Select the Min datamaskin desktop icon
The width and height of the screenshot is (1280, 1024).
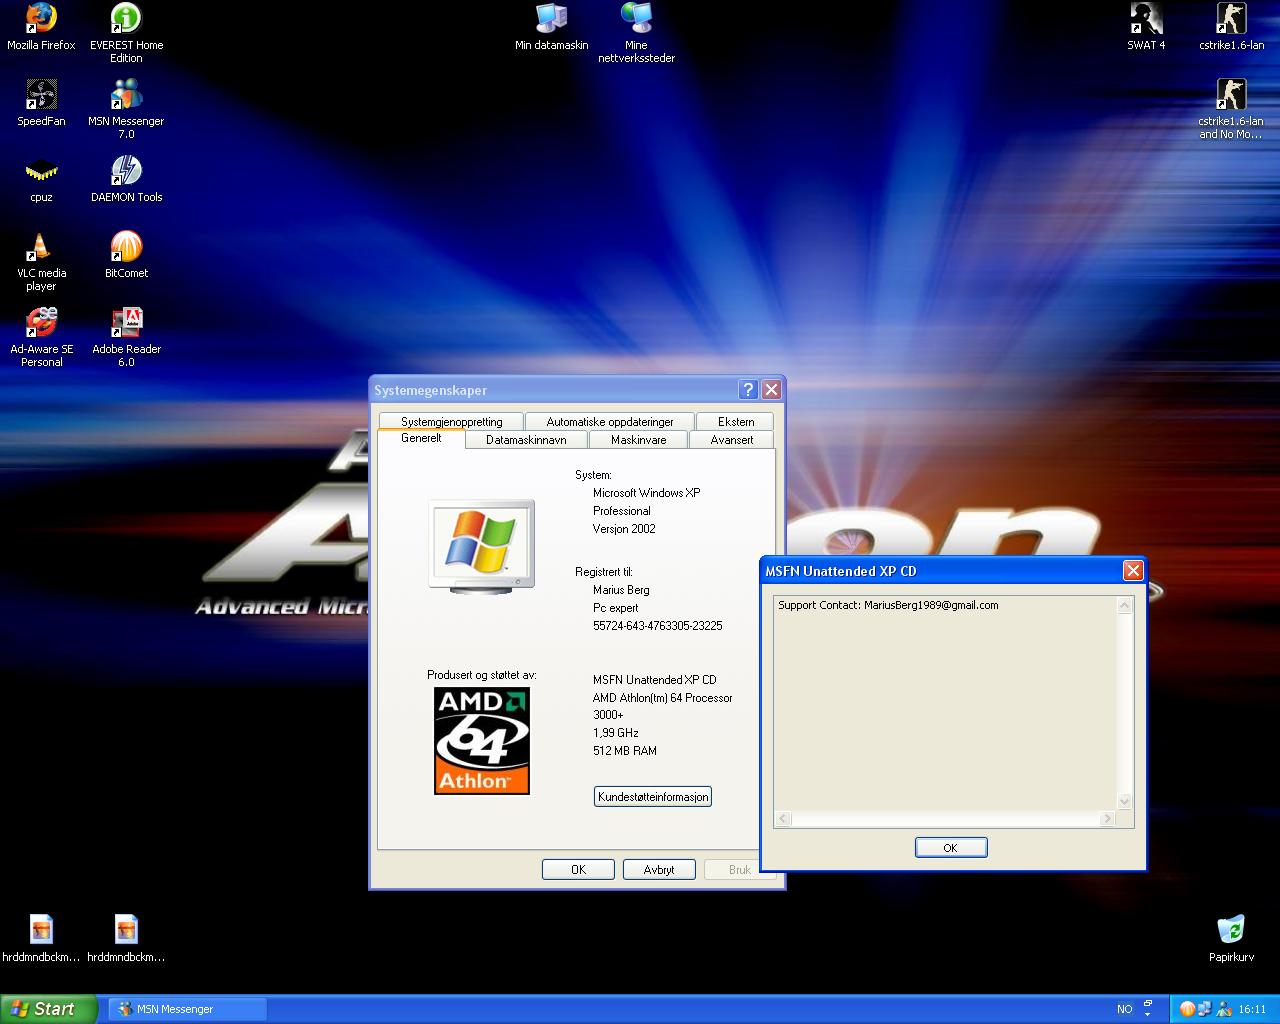click(551, 27)
